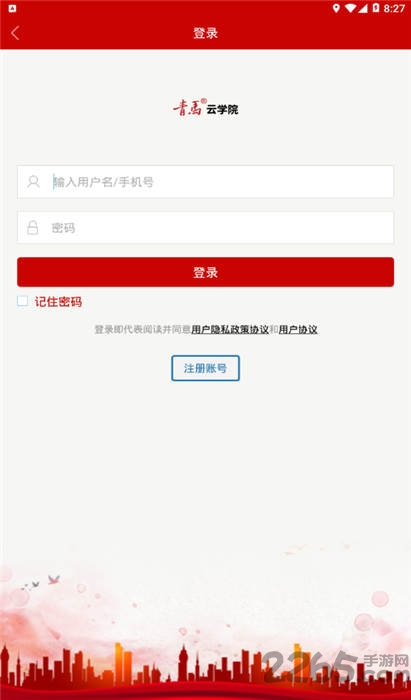Screen dimensions: 411x700
Task: Enable the 记住密码 checkbox
Action: click(x=22, y=301)
